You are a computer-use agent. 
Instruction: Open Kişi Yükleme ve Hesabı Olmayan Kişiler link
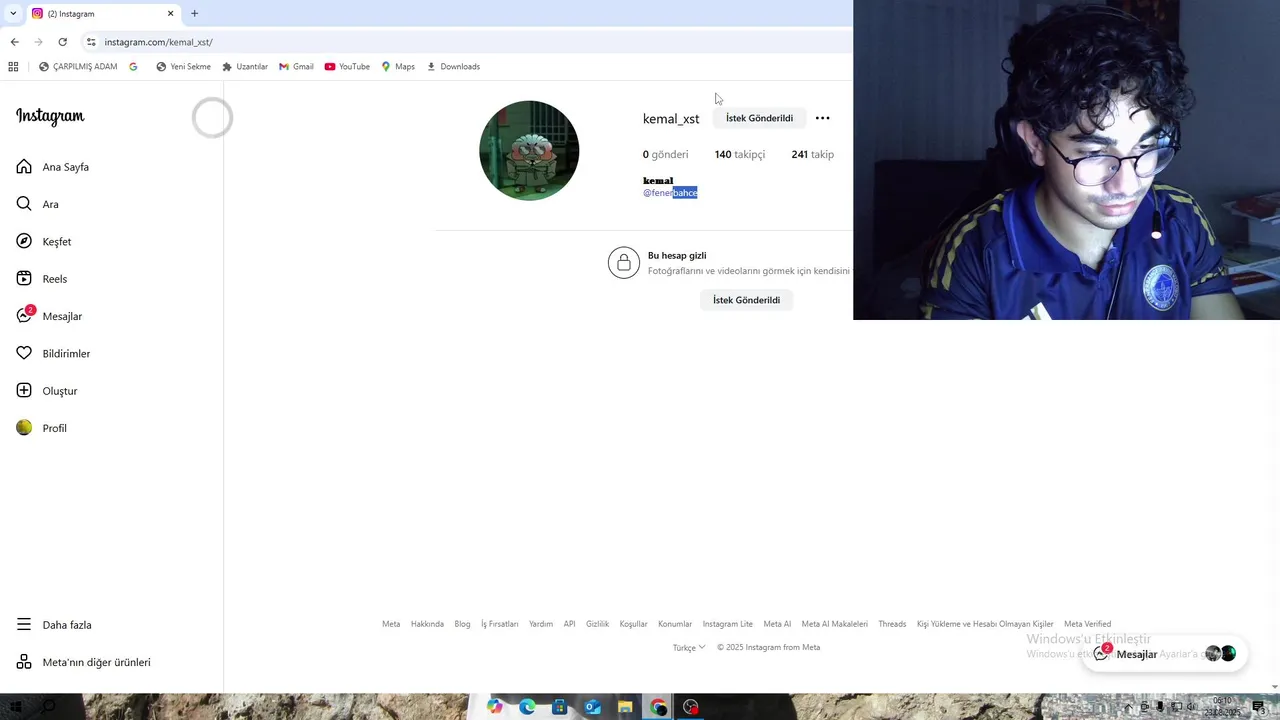point(985,624)
